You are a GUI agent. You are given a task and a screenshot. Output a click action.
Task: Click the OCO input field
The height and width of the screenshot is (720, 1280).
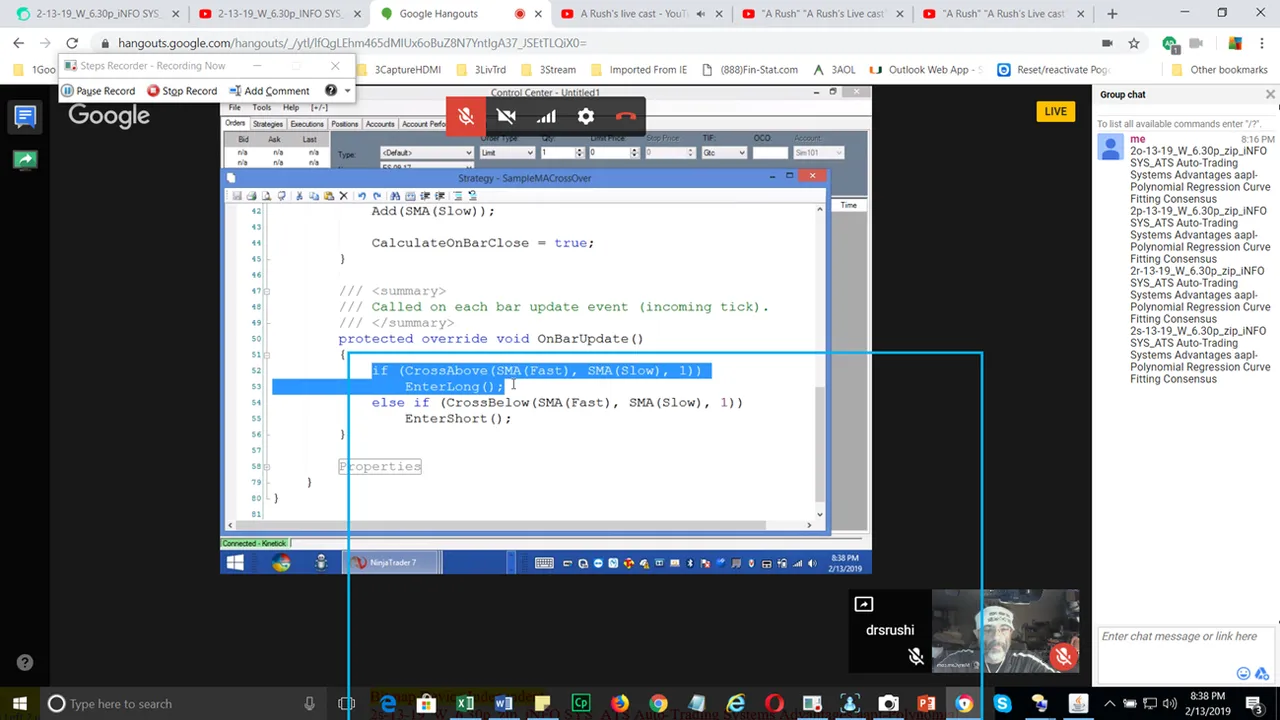click(x=769, y=153)
